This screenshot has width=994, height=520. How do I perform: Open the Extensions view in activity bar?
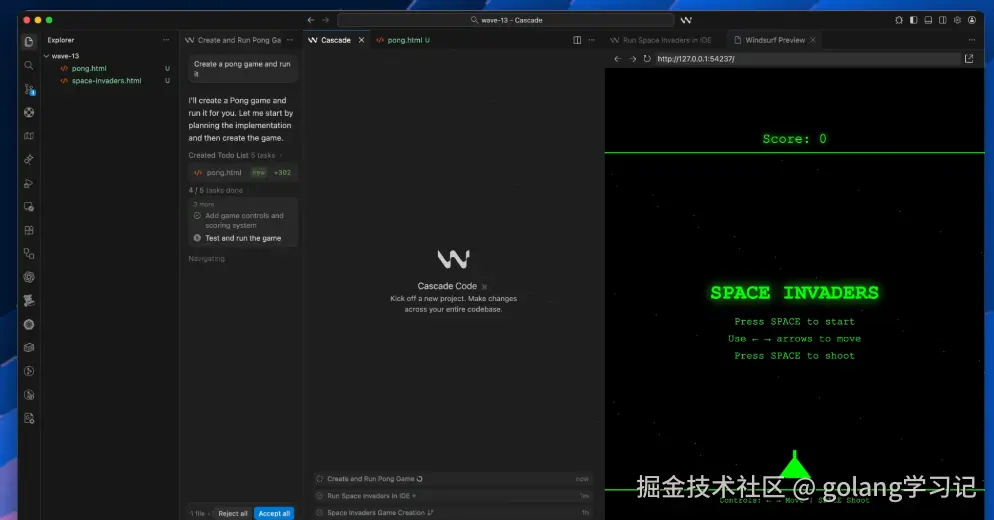(x=29, y=230)
